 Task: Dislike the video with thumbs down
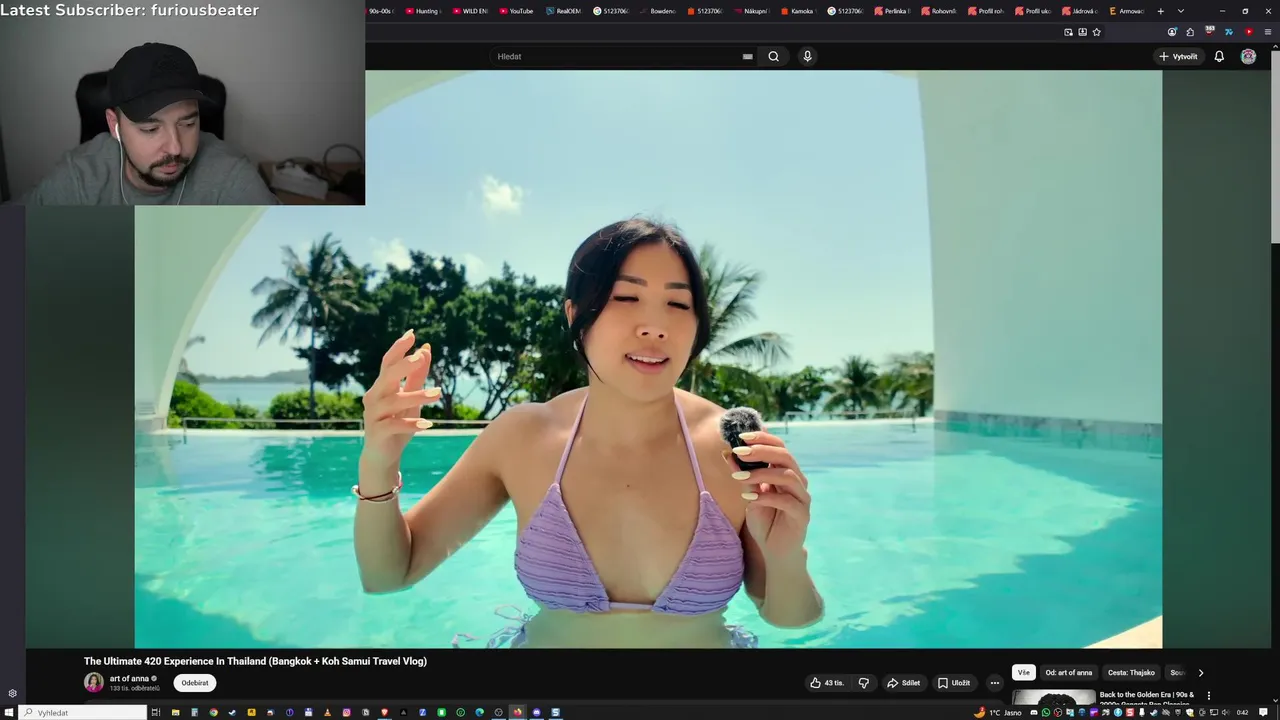click(x=864, y=683)
